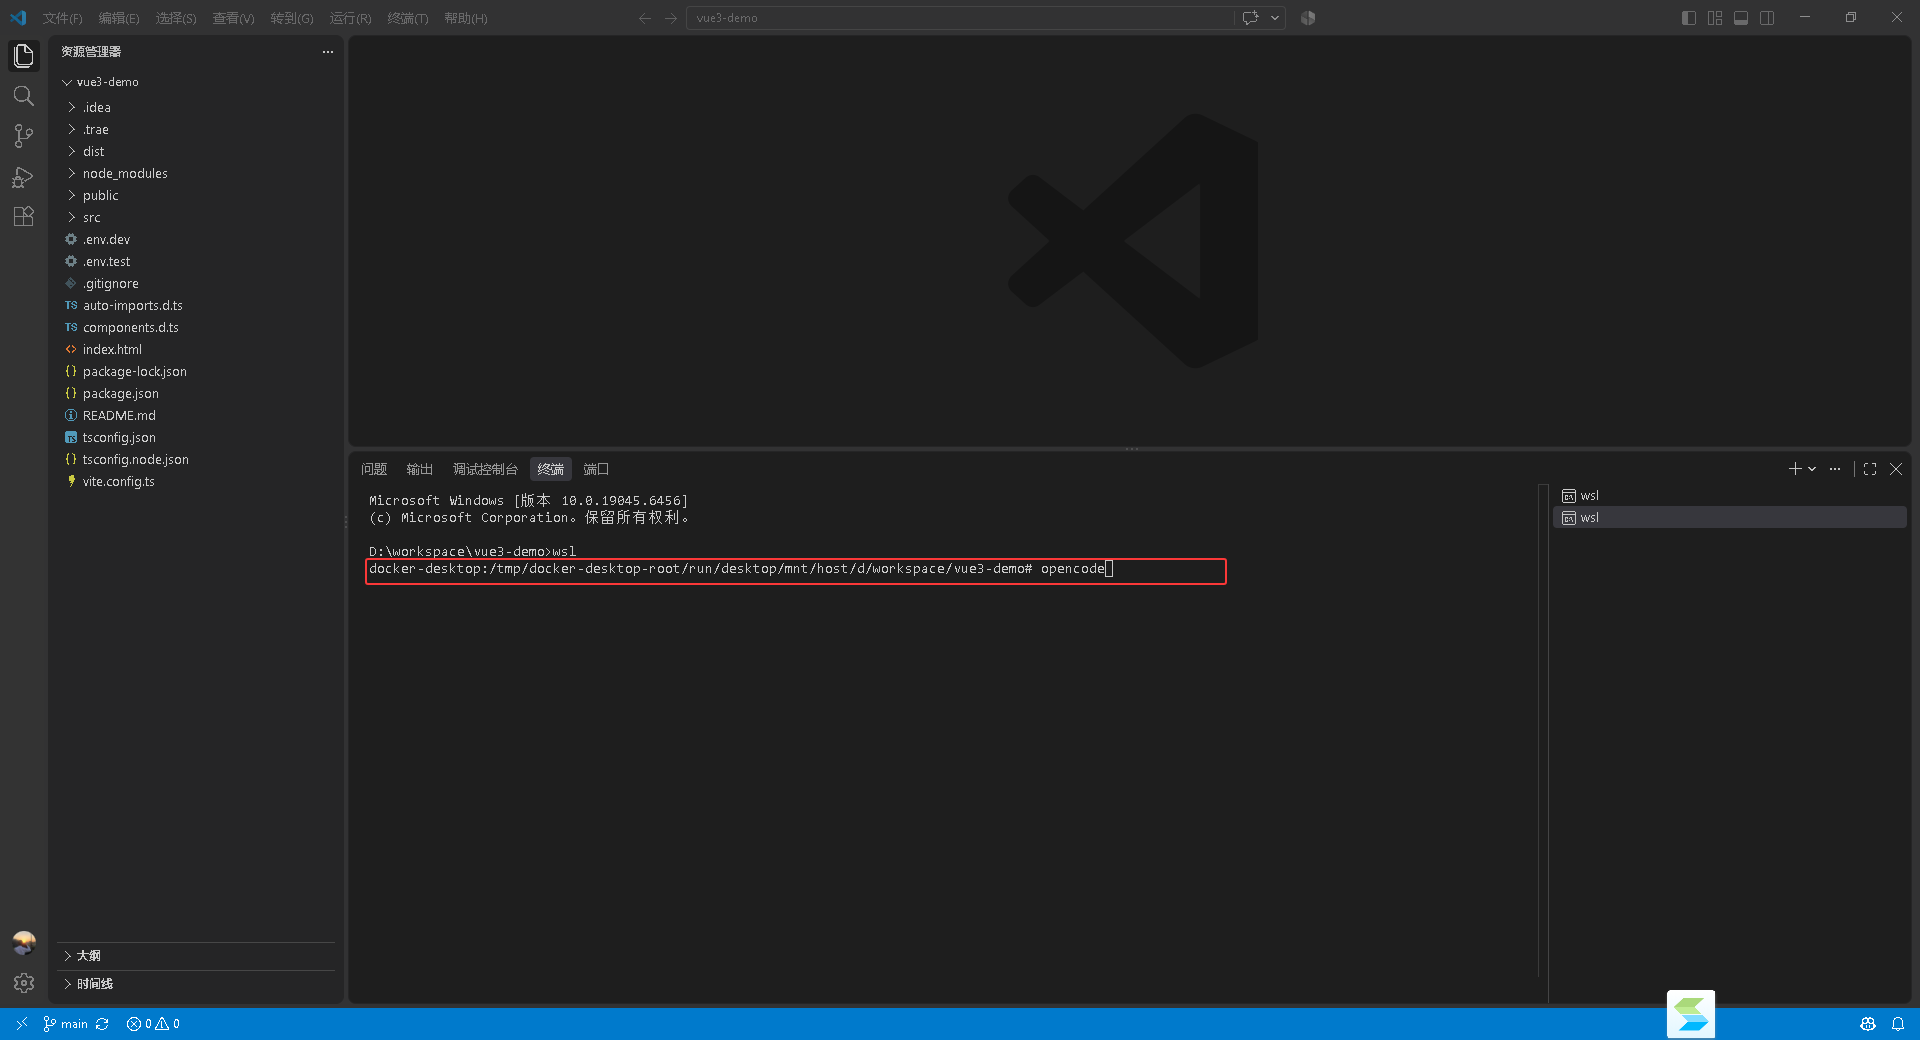Open the Extensions view
1920x1040 pixels.
click(x=24, y=217)
